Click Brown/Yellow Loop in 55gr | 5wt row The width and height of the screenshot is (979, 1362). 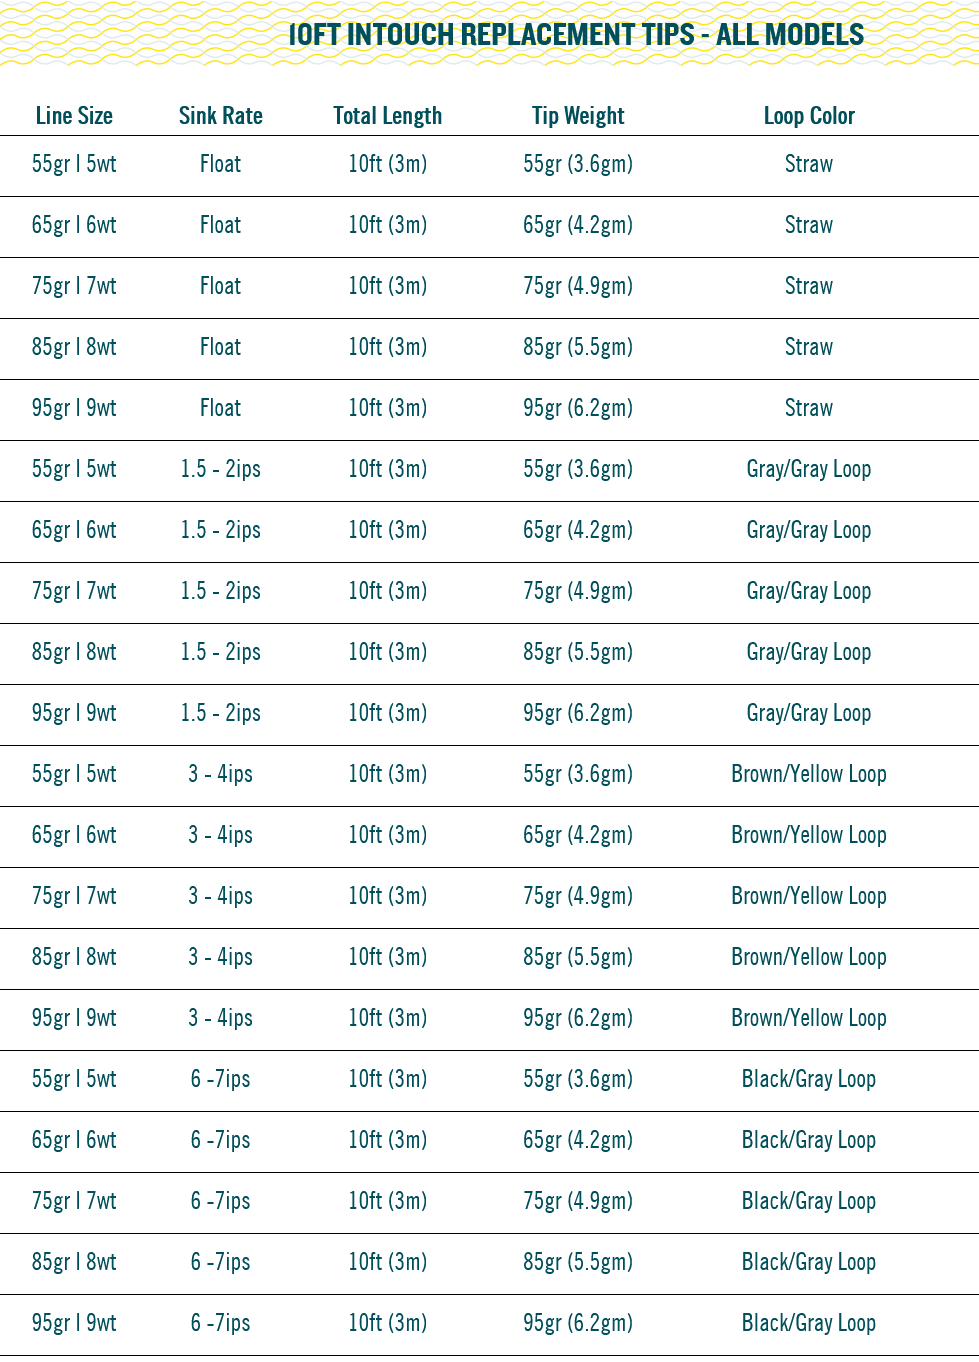click(x=809, y=774)
